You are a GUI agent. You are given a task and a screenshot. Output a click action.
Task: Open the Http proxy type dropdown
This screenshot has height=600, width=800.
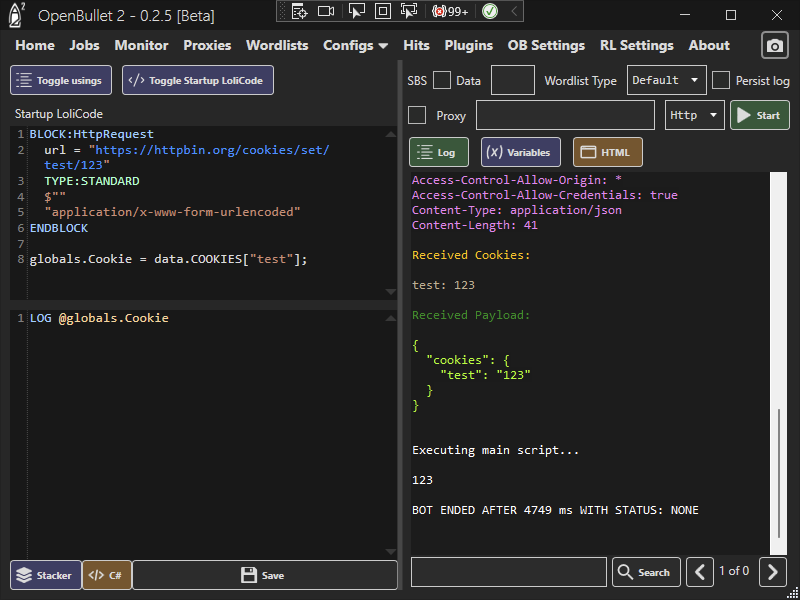(x=694, y=115)
